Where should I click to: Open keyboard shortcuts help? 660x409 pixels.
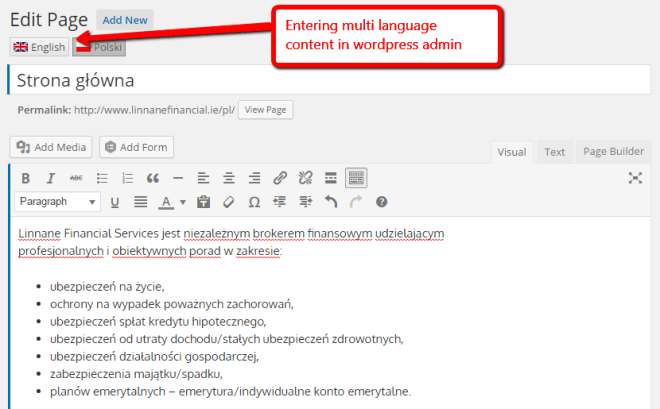point(382,202)
